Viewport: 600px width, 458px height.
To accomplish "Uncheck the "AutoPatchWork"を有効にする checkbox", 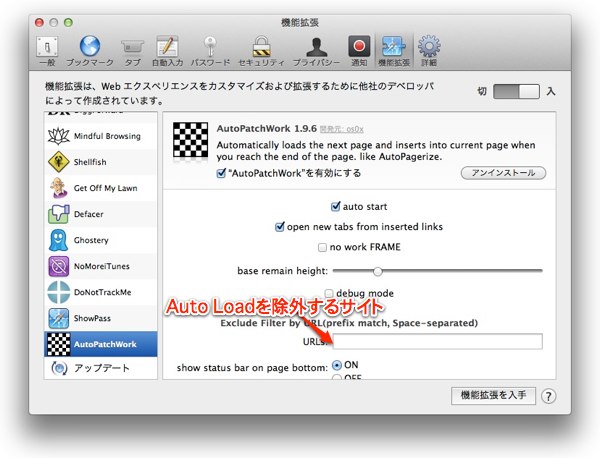I will tap(221, 173).
